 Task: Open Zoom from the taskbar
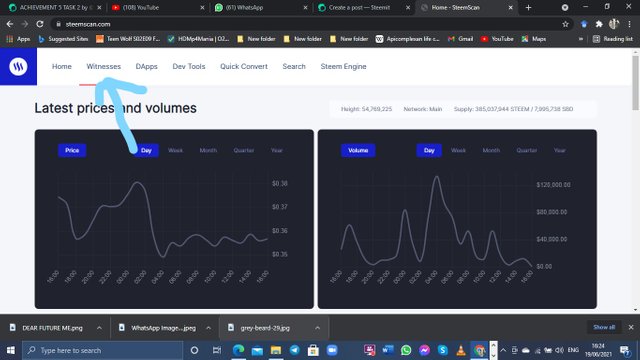point(332,350)
